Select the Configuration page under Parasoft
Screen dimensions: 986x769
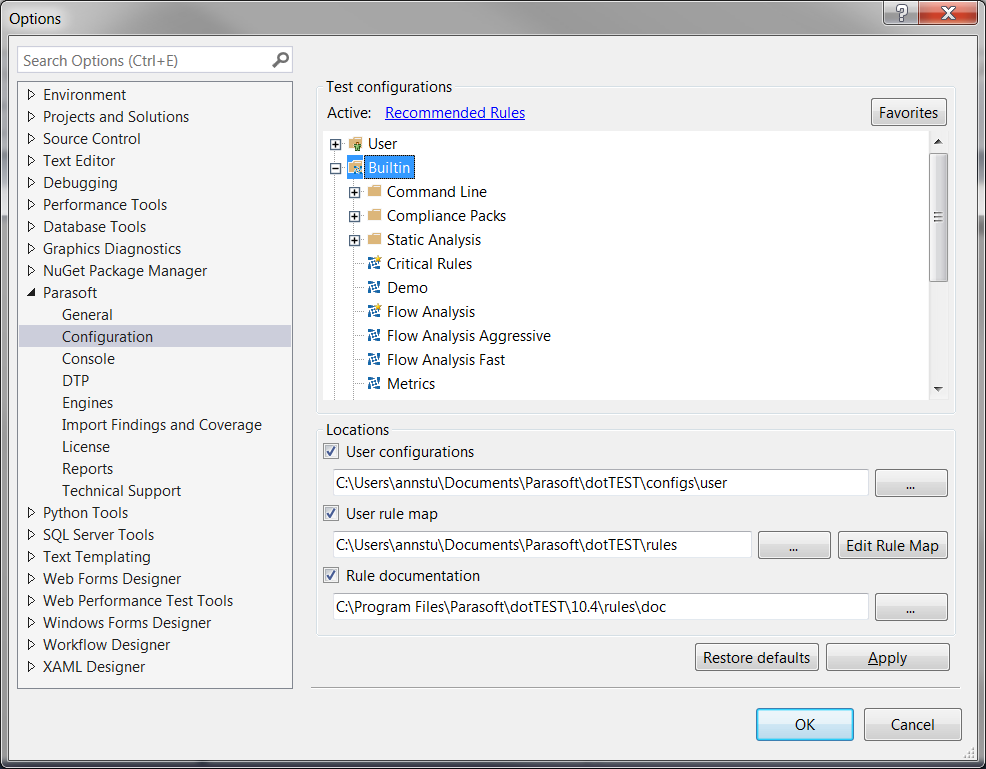(155, 336)
